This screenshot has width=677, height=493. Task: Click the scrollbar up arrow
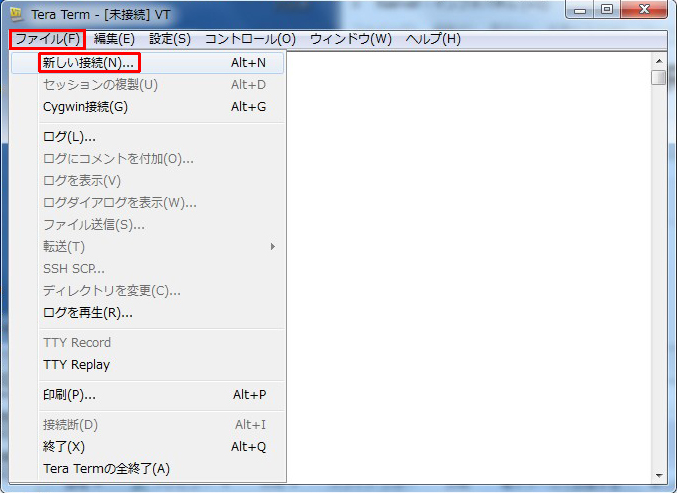pyautogui.click(x=658, y=59)
